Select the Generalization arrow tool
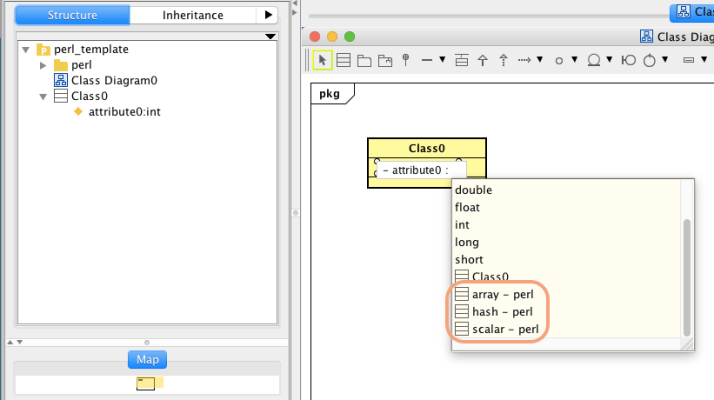Screen dimensions: 714x400 [x=483, y=60]
